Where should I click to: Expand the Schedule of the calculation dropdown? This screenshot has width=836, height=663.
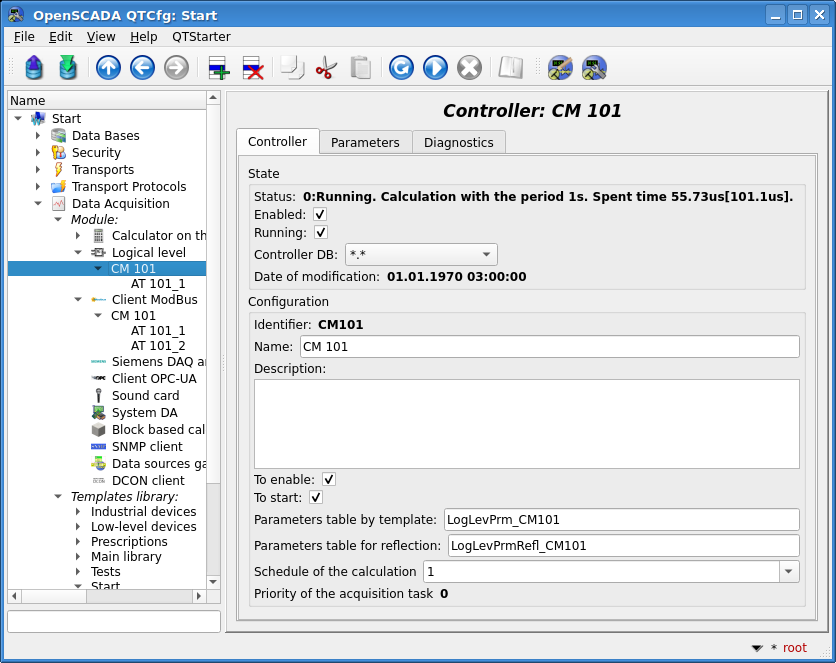point(788,571)
